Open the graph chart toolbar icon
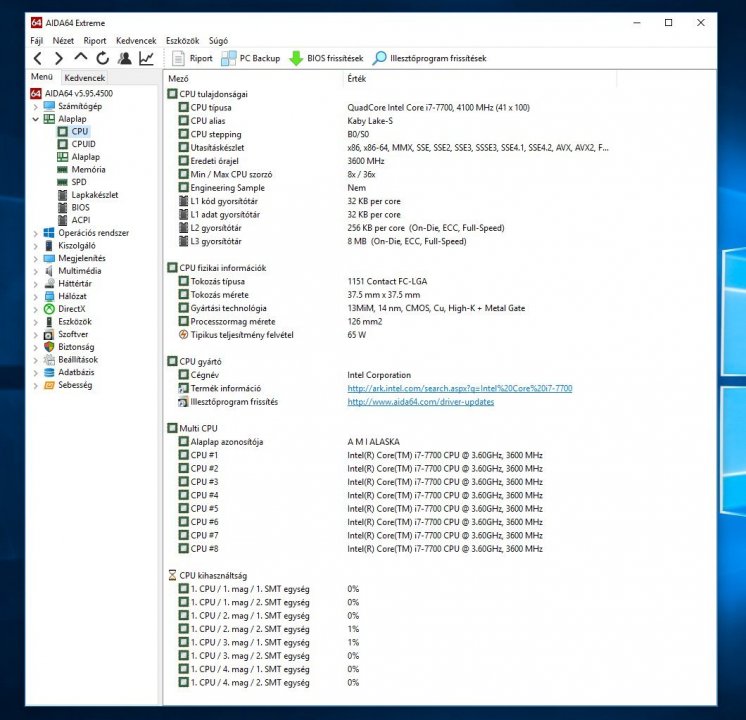 [146, 59]
